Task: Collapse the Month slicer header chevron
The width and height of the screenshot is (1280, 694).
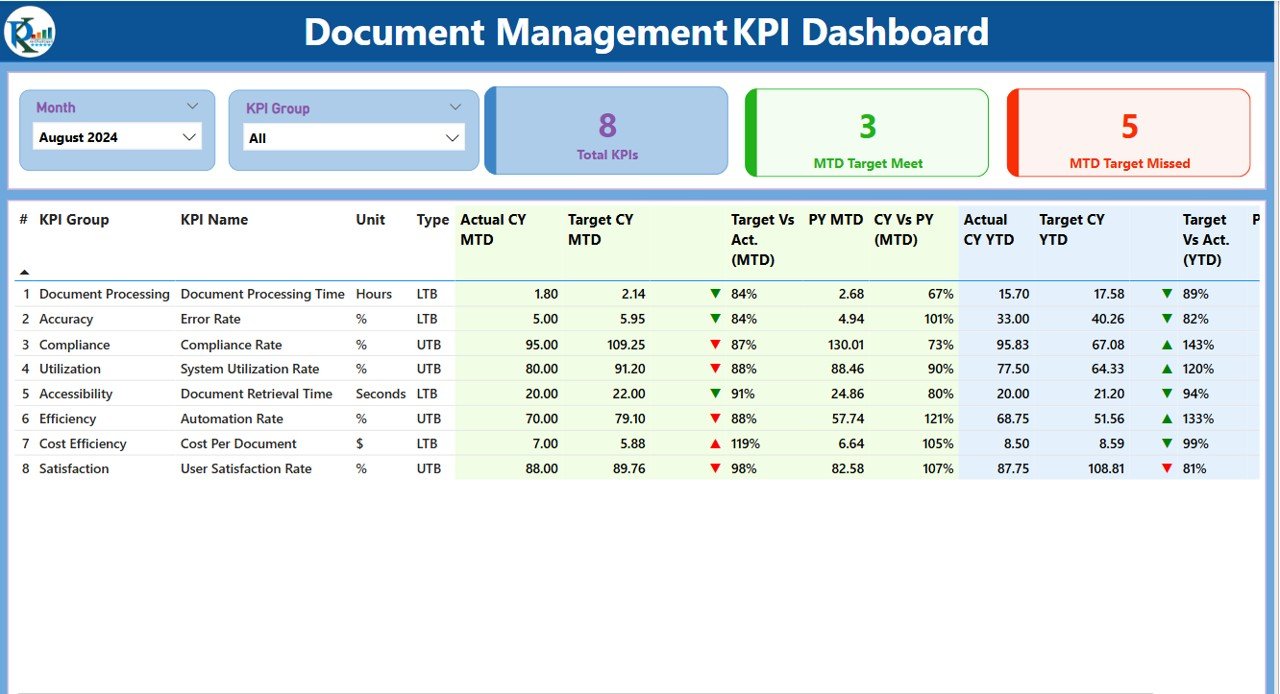Action: click(x=192, y=106)
